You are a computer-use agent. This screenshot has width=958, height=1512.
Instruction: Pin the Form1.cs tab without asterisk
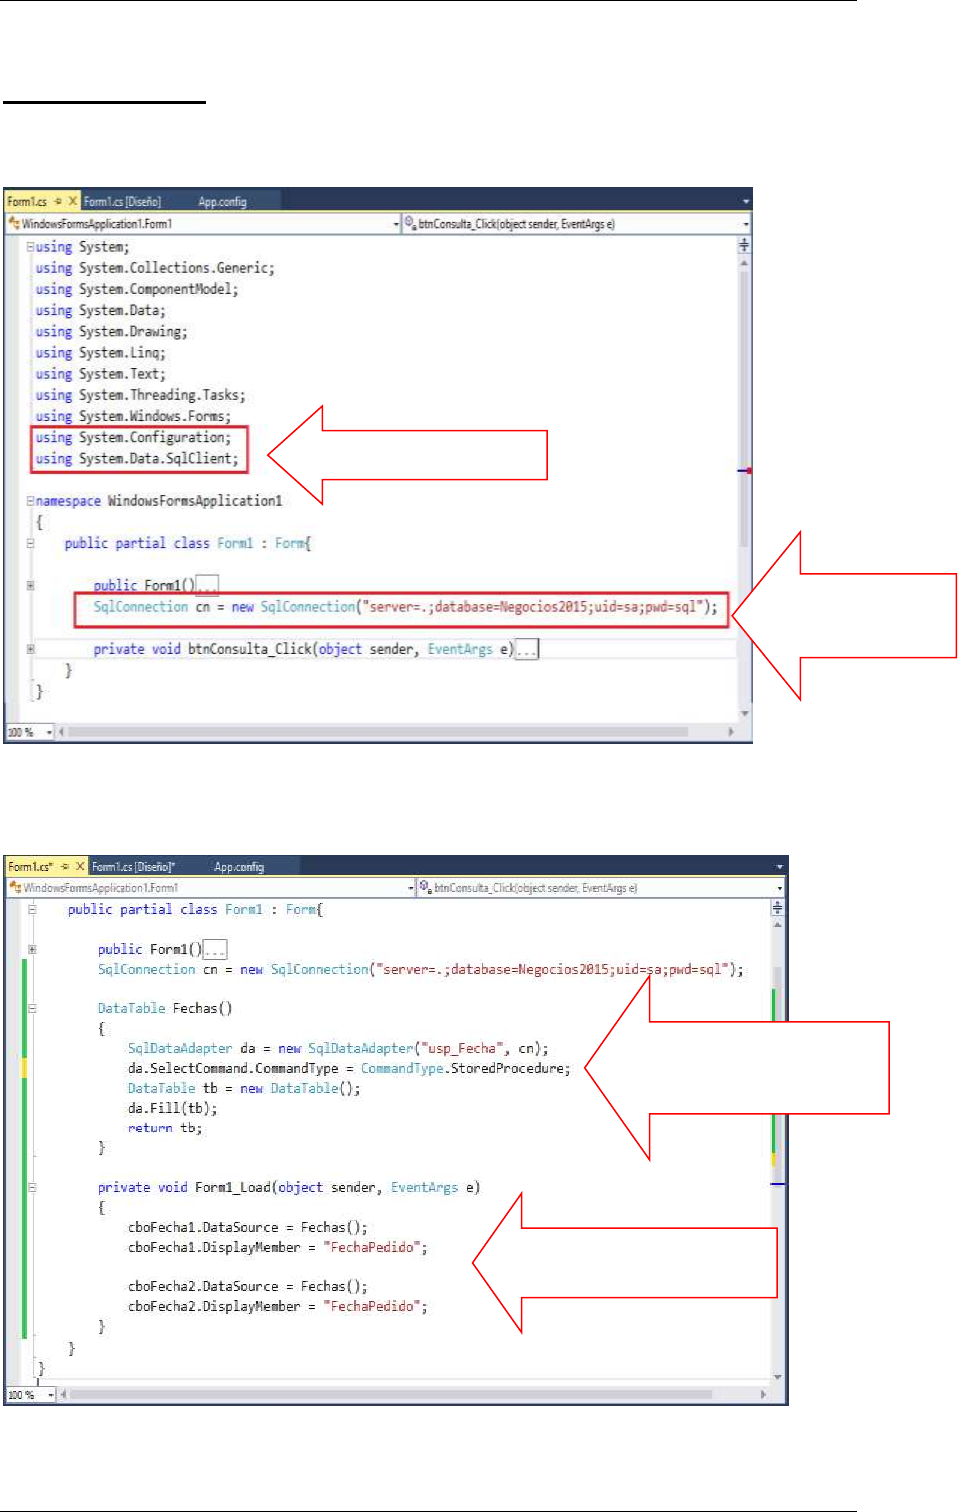(58, 201)
